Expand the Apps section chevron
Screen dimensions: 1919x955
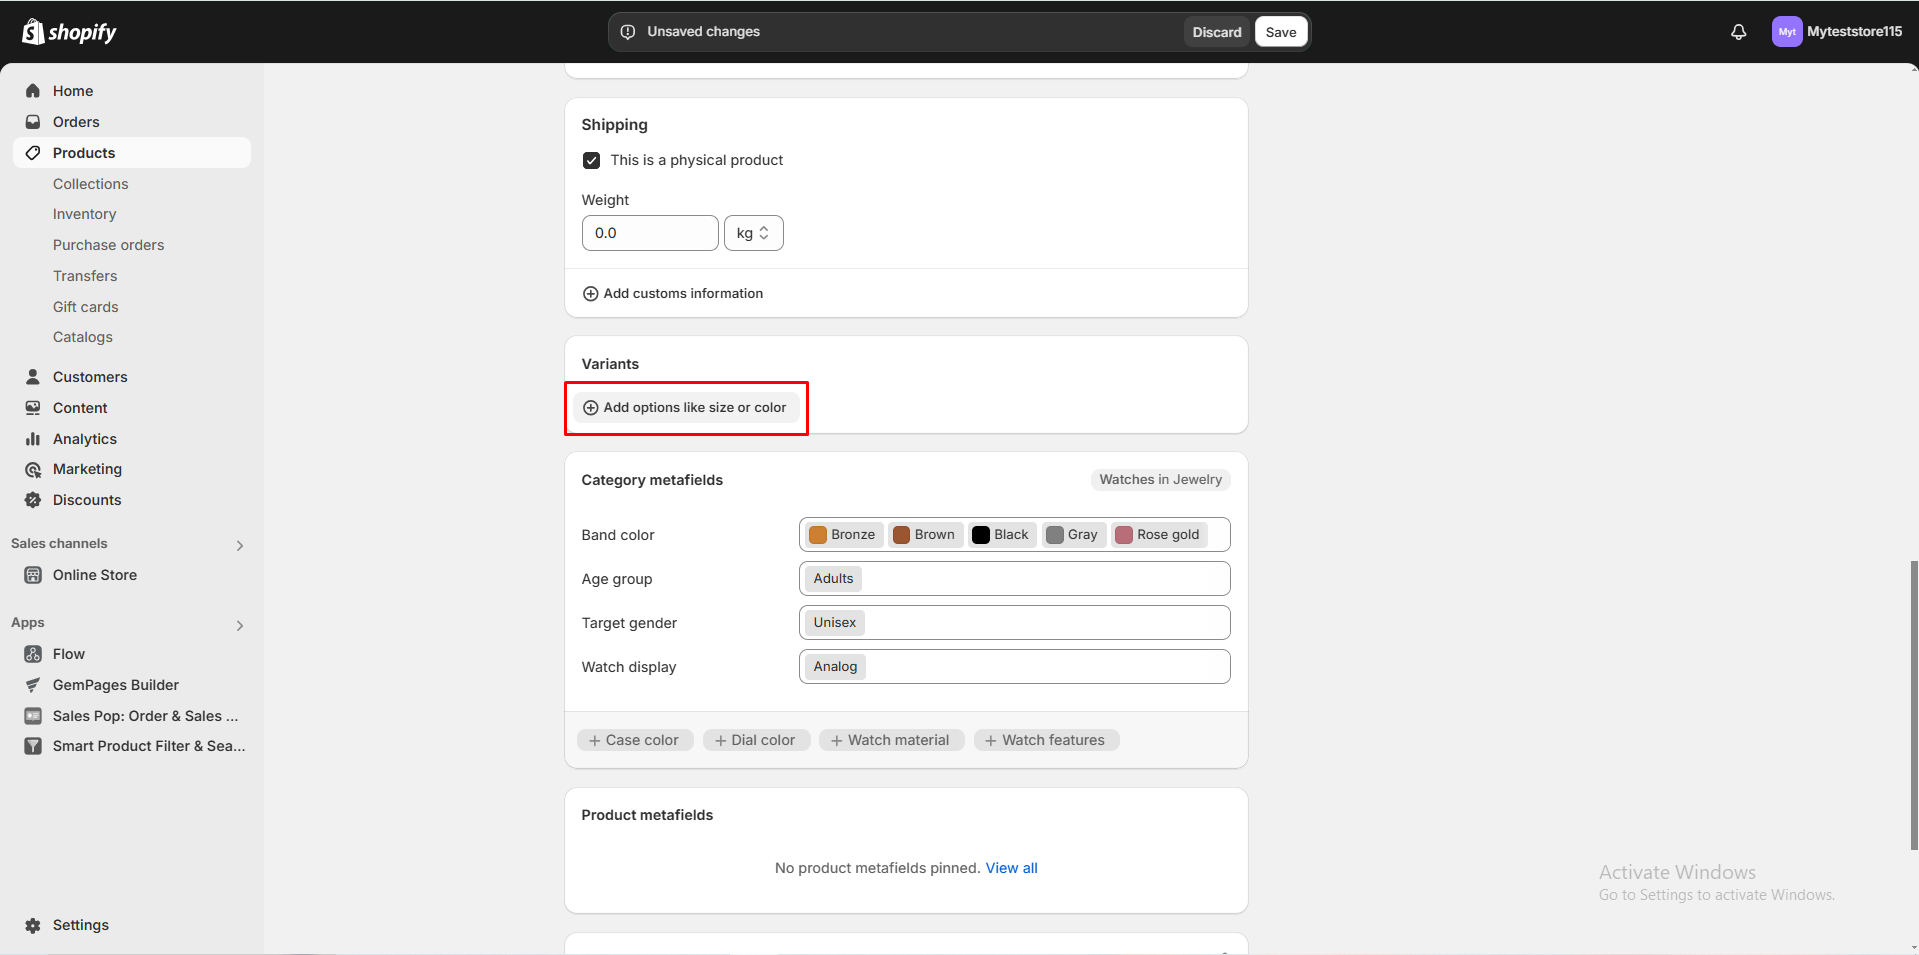click(239, 625)
